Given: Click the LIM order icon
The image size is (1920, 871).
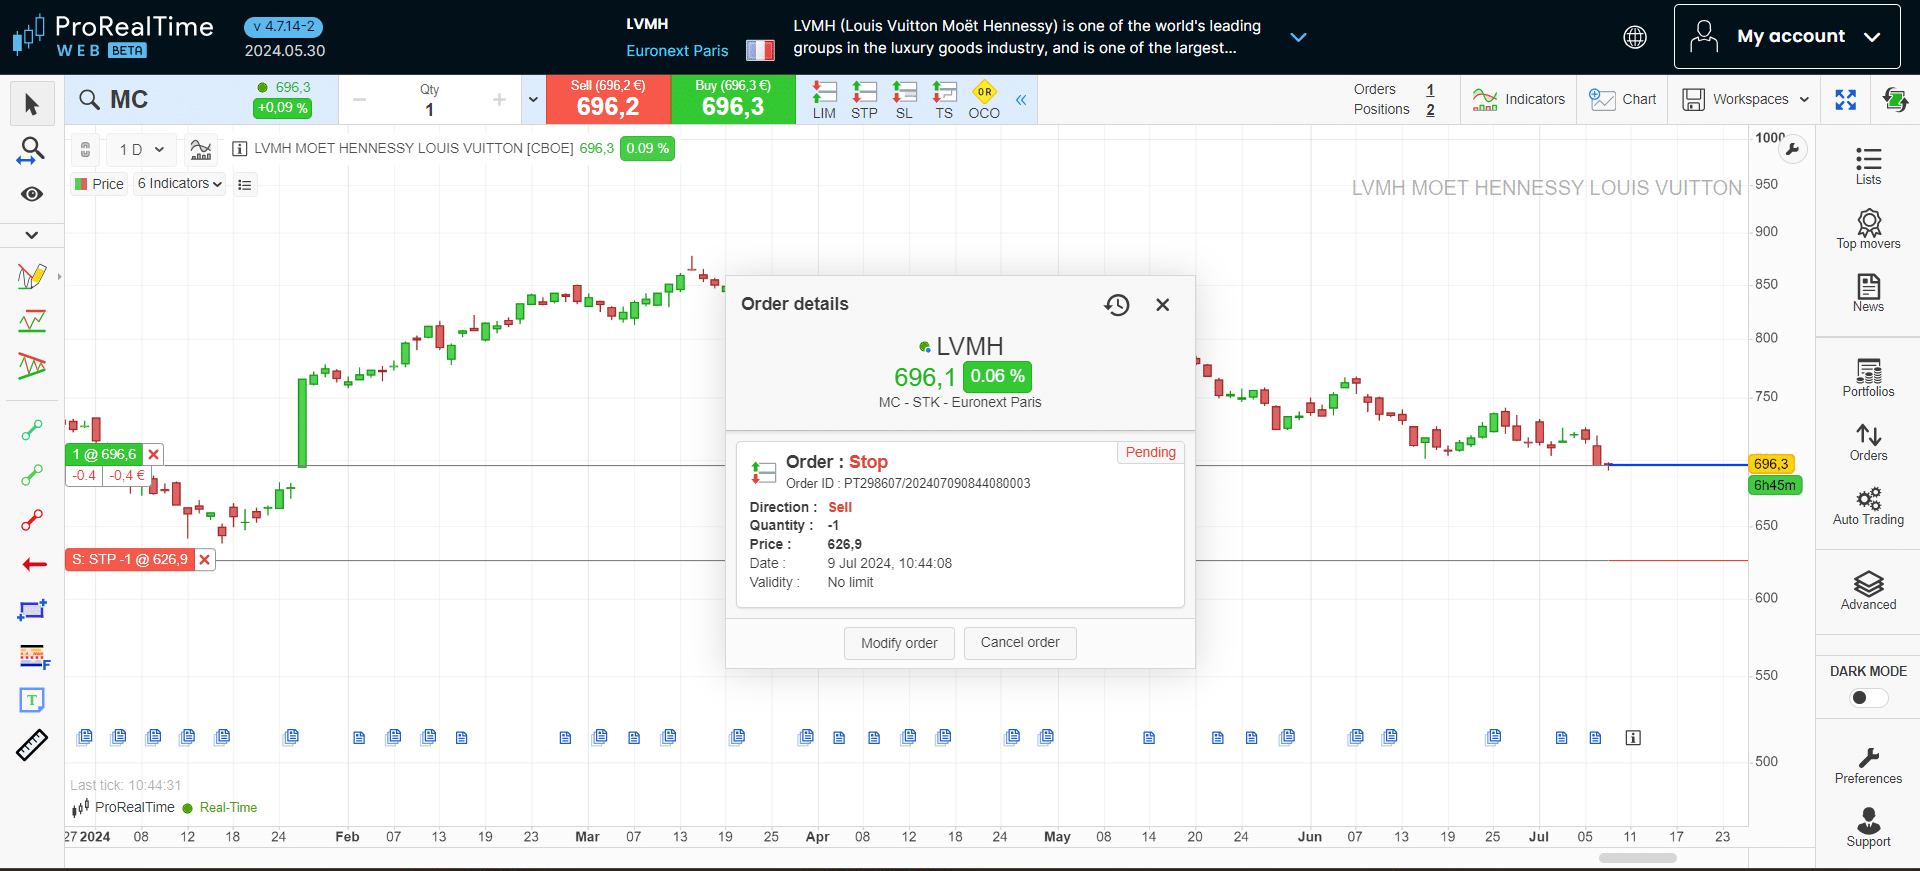Looking at the screenshot, I should [824, 100].
